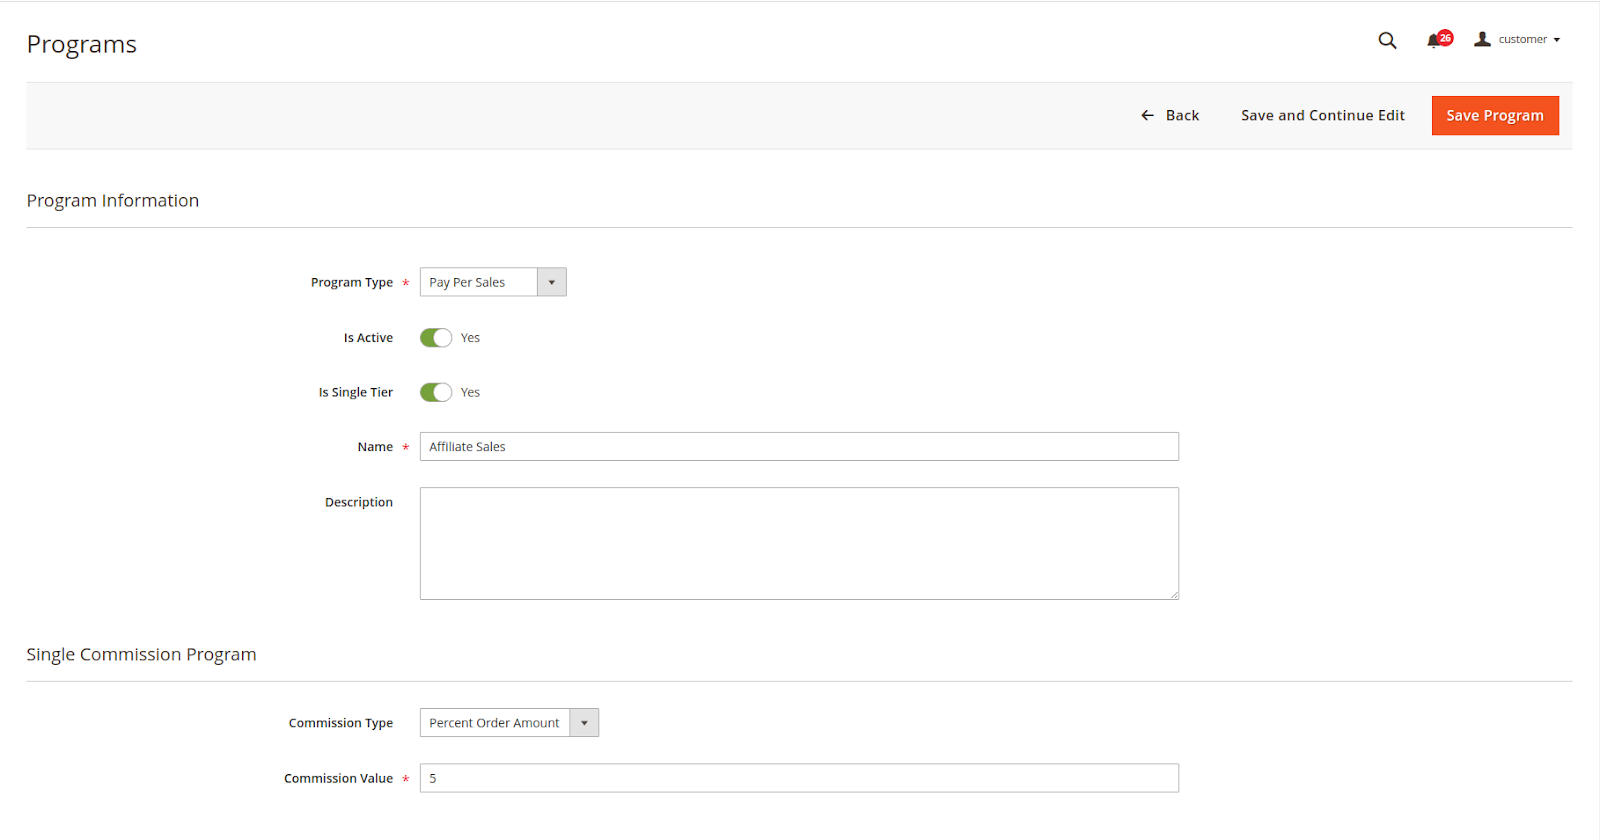The width and height of the screenshot is (1600, 840).
Task: Click Save and Continue Edit
Action: point(1322,115)
